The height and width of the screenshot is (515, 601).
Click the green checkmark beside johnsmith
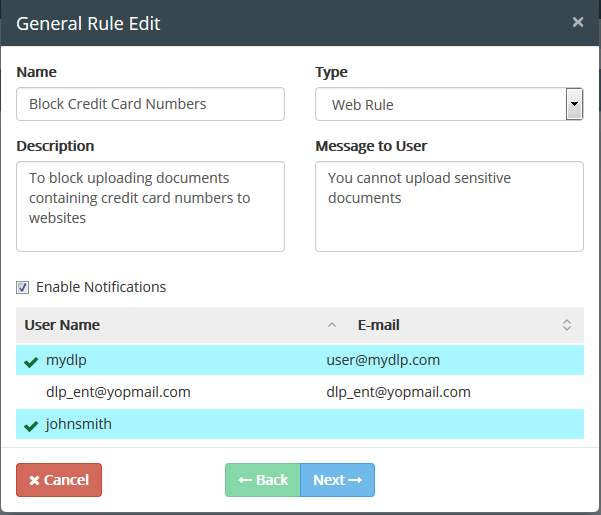[x=31, y=425]
